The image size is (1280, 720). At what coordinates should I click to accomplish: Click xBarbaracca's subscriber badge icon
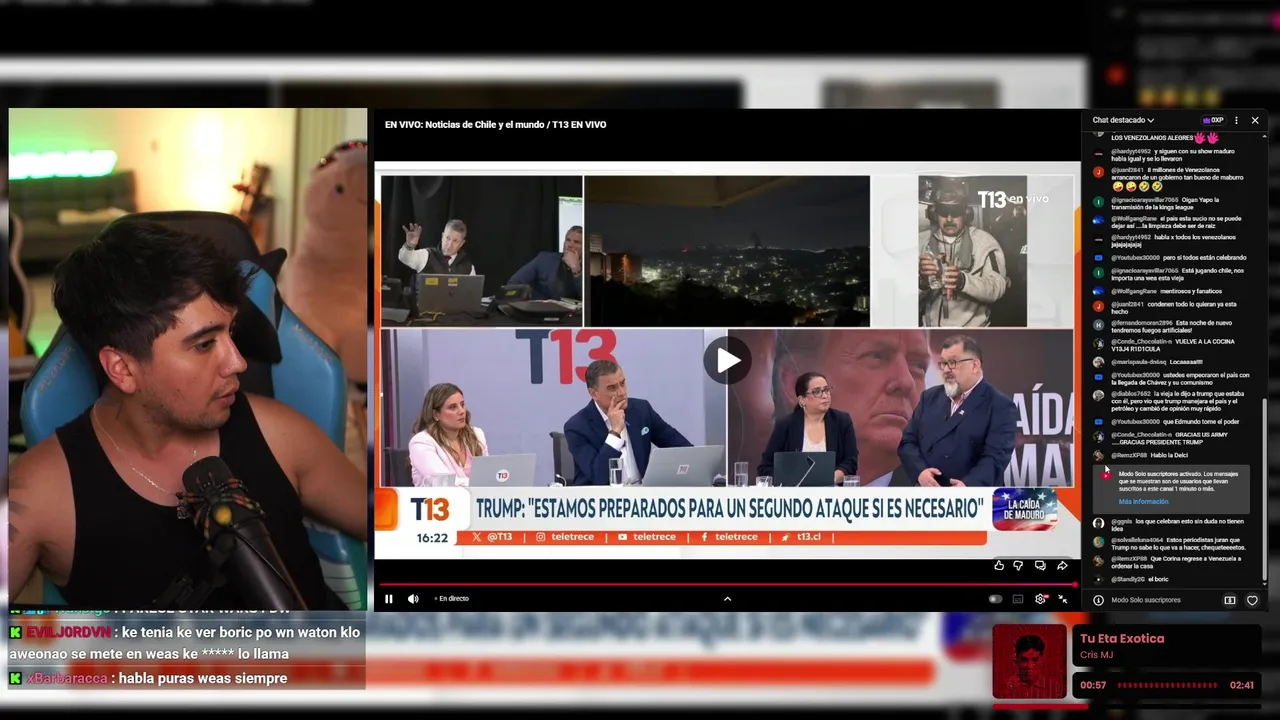tap(15, 678)
